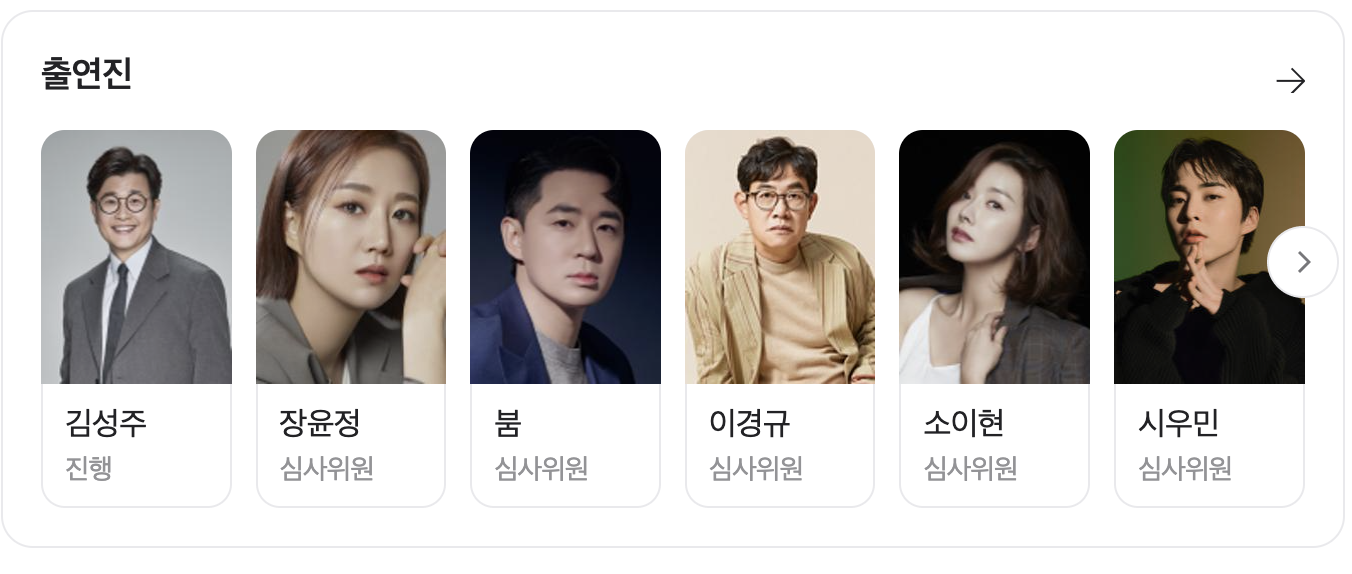Click the 진행 role label under 김성주
The image size is (1352, 574).
[x=88, y=468]
